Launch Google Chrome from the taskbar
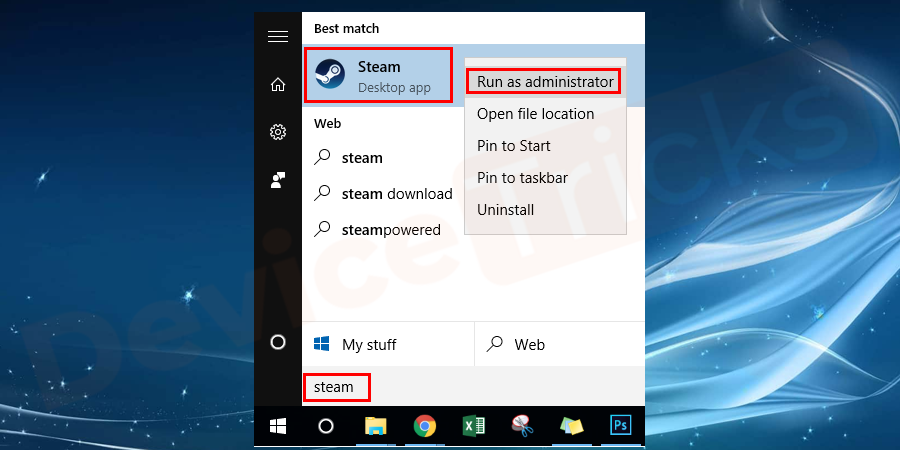The height and width of the screenshot is (450, 900). pyautogui.click(x=424, y=426)
